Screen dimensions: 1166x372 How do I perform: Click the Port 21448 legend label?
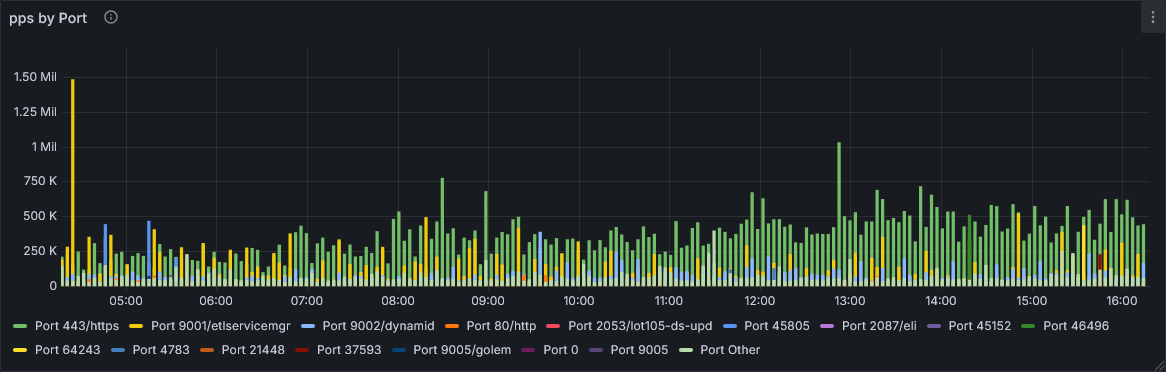pos(253,350)
